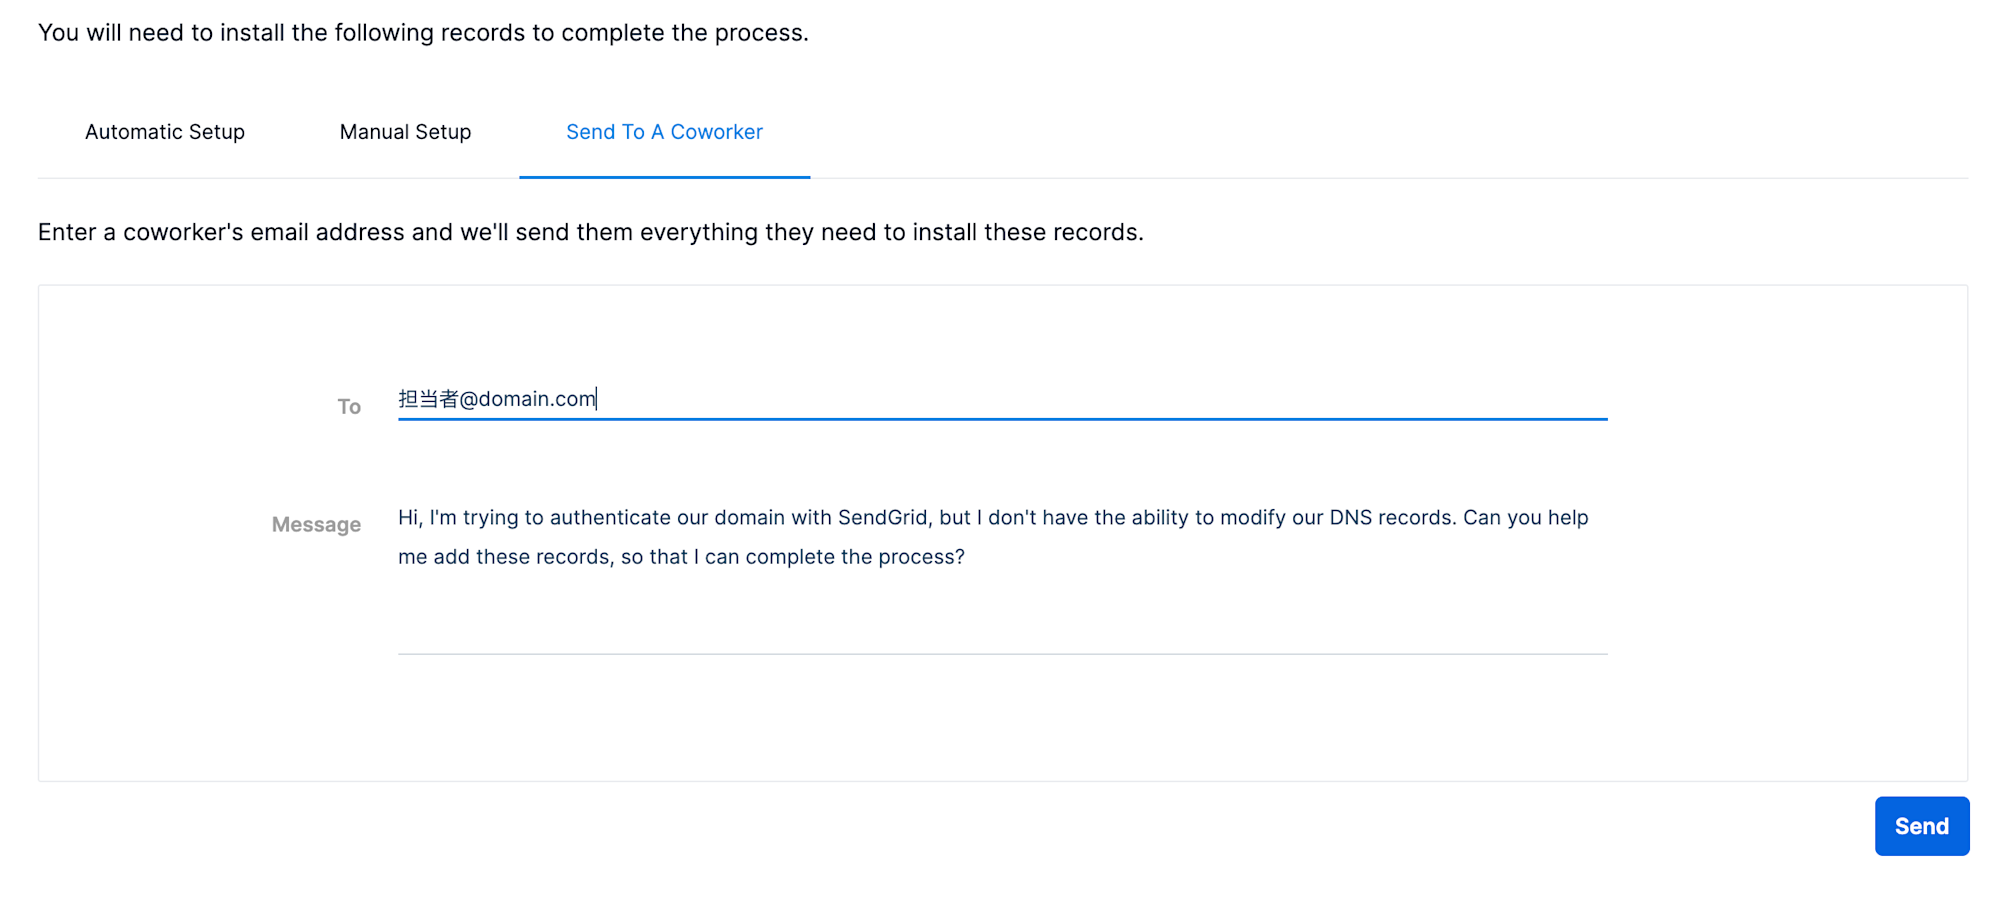Switch to the Automatic Setup tab
2000x922 pixels.
tap(165, 132)
